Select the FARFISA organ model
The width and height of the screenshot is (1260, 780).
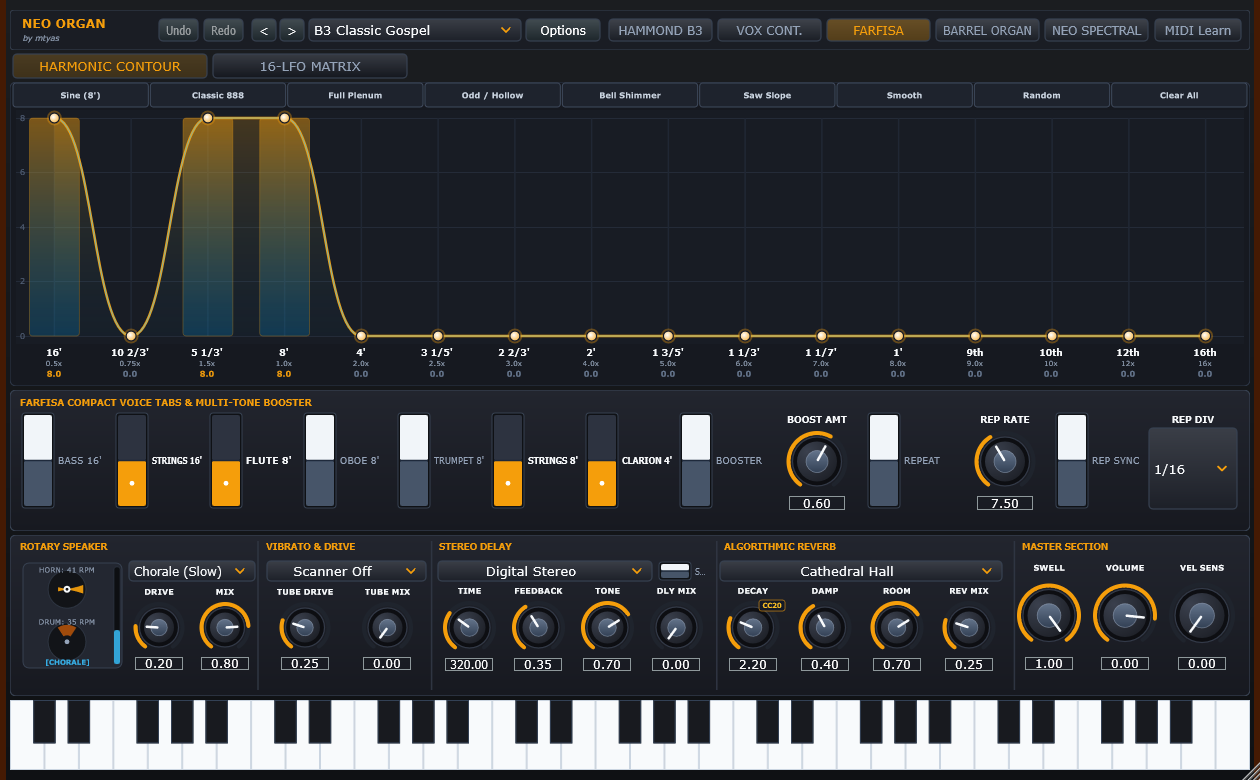(878, 30)
